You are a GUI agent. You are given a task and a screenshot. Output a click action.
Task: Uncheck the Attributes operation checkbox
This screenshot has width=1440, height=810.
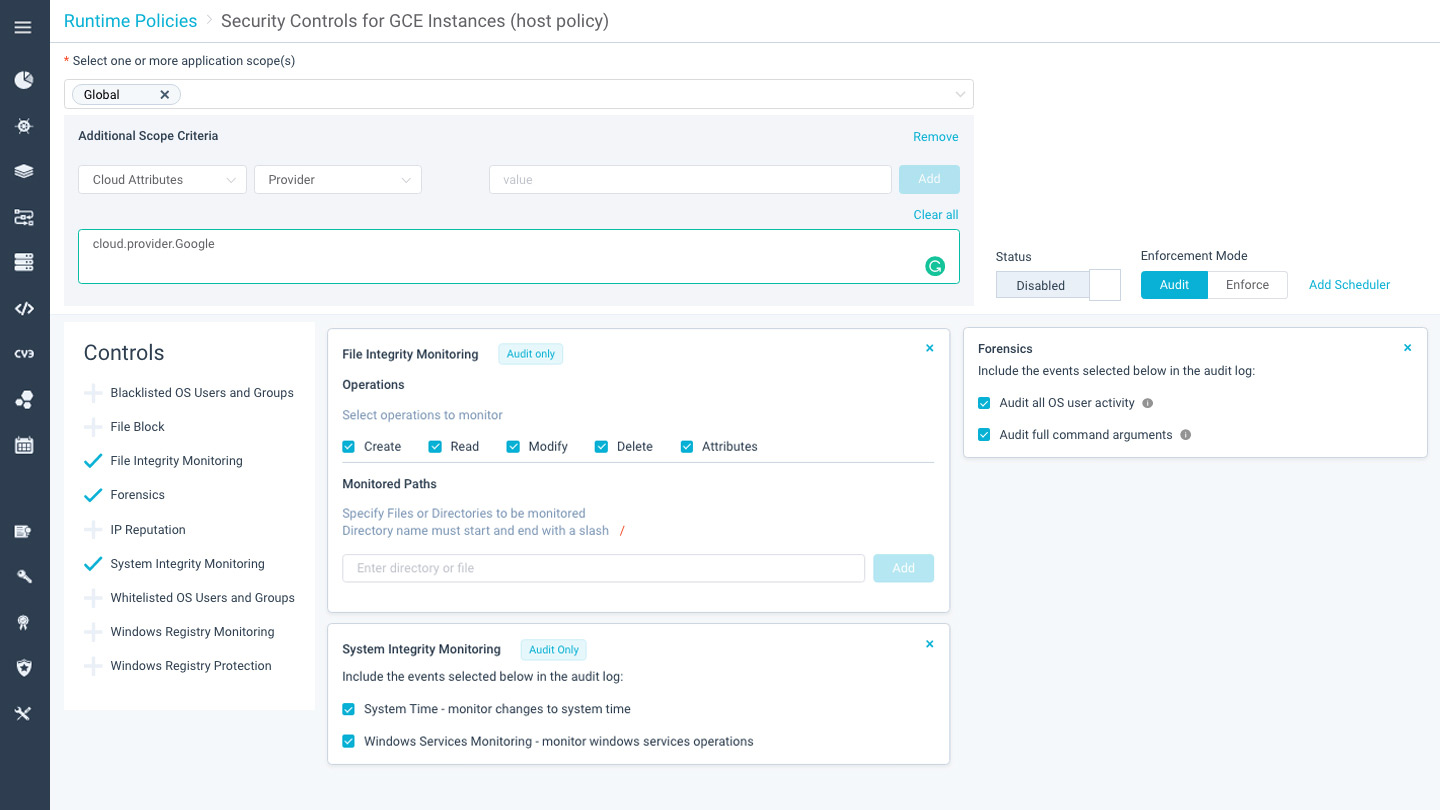tap(687, 447)
